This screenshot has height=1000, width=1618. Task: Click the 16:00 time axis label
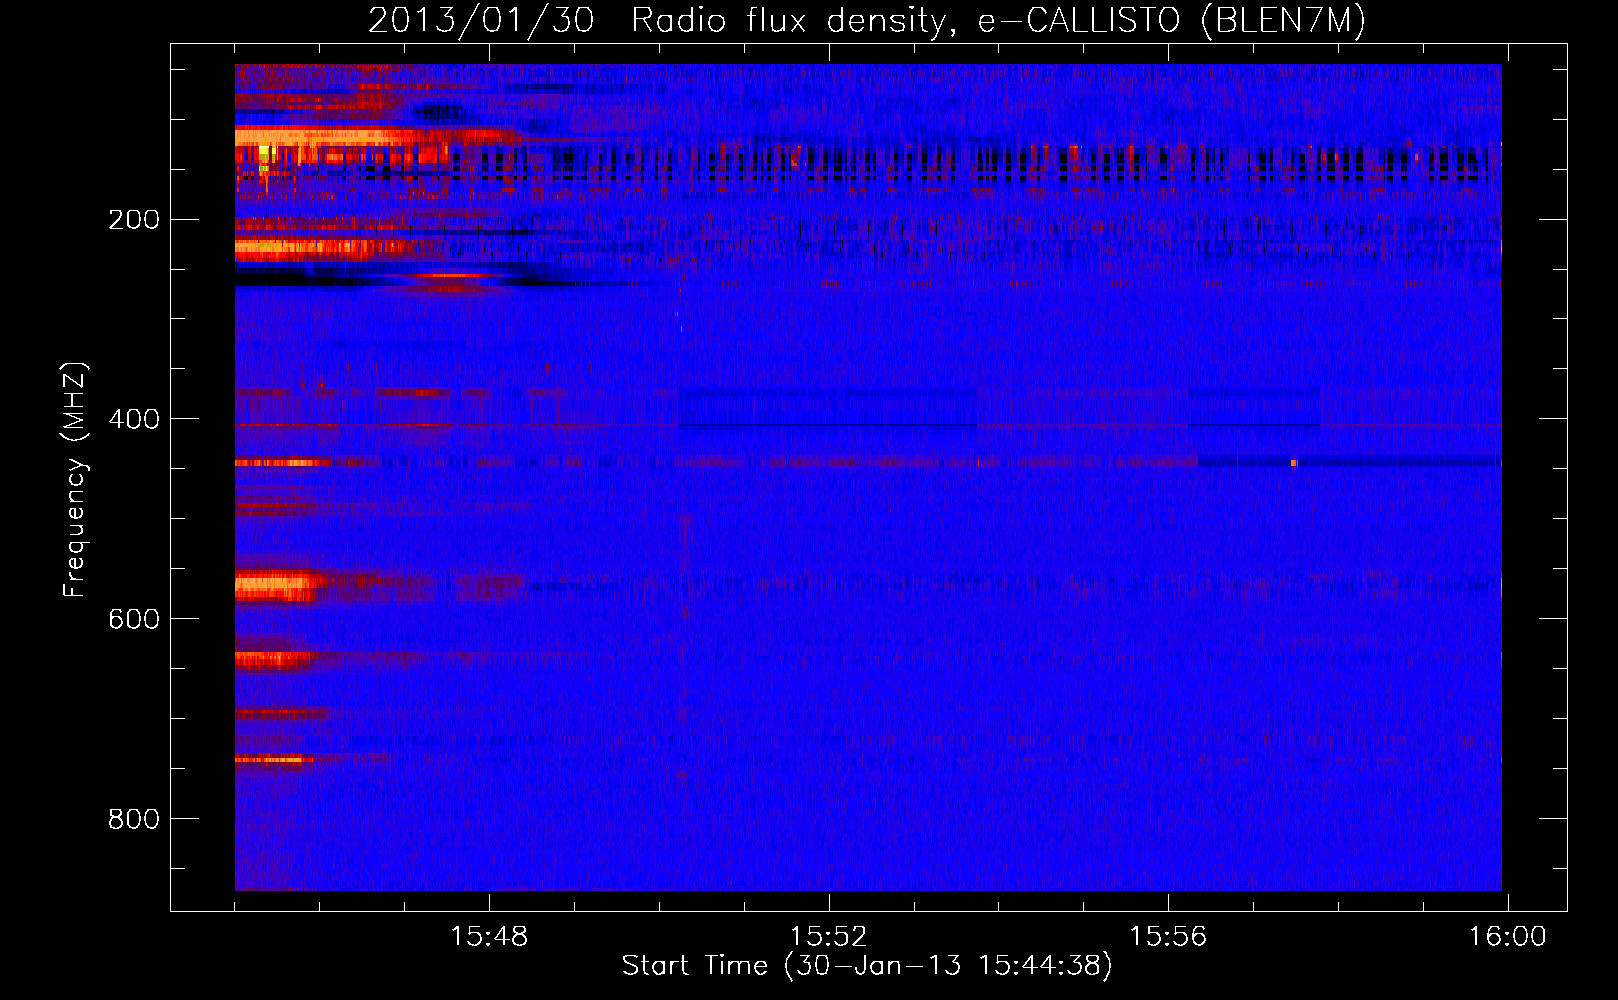tap(1507, 937)
